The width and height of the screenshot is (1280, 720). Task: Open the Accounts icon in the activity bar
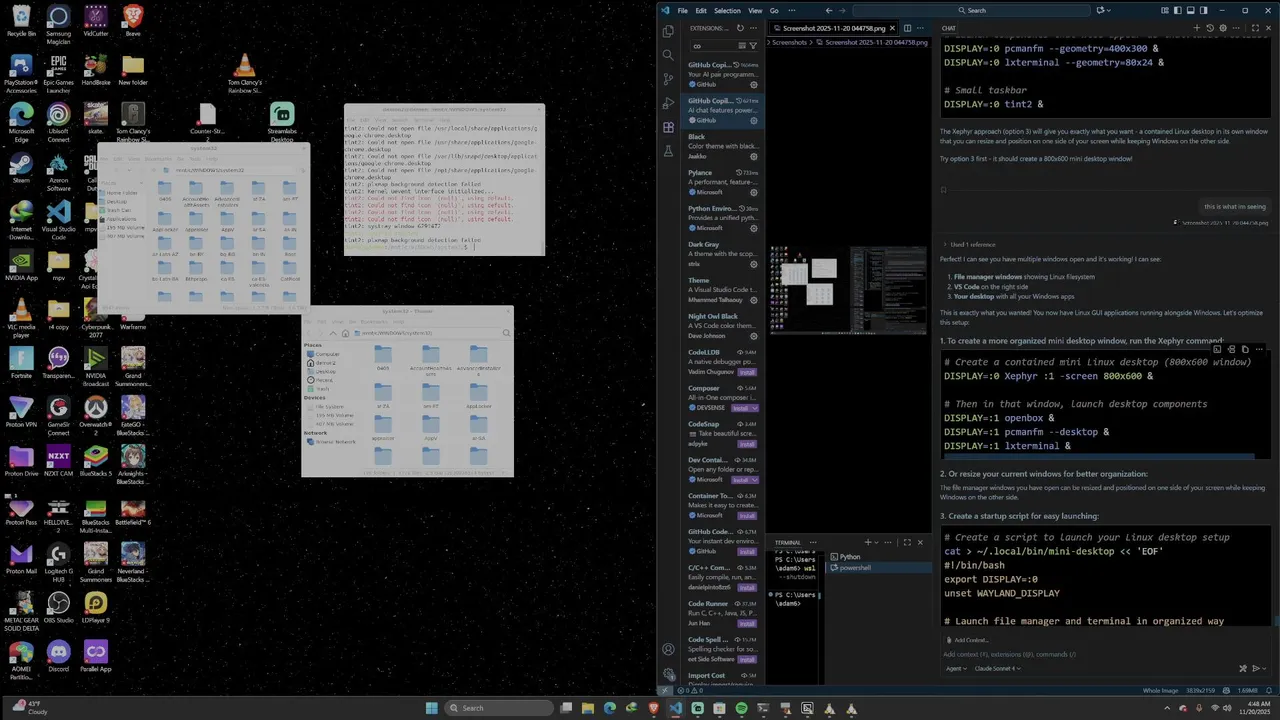[x=668, y=649]
